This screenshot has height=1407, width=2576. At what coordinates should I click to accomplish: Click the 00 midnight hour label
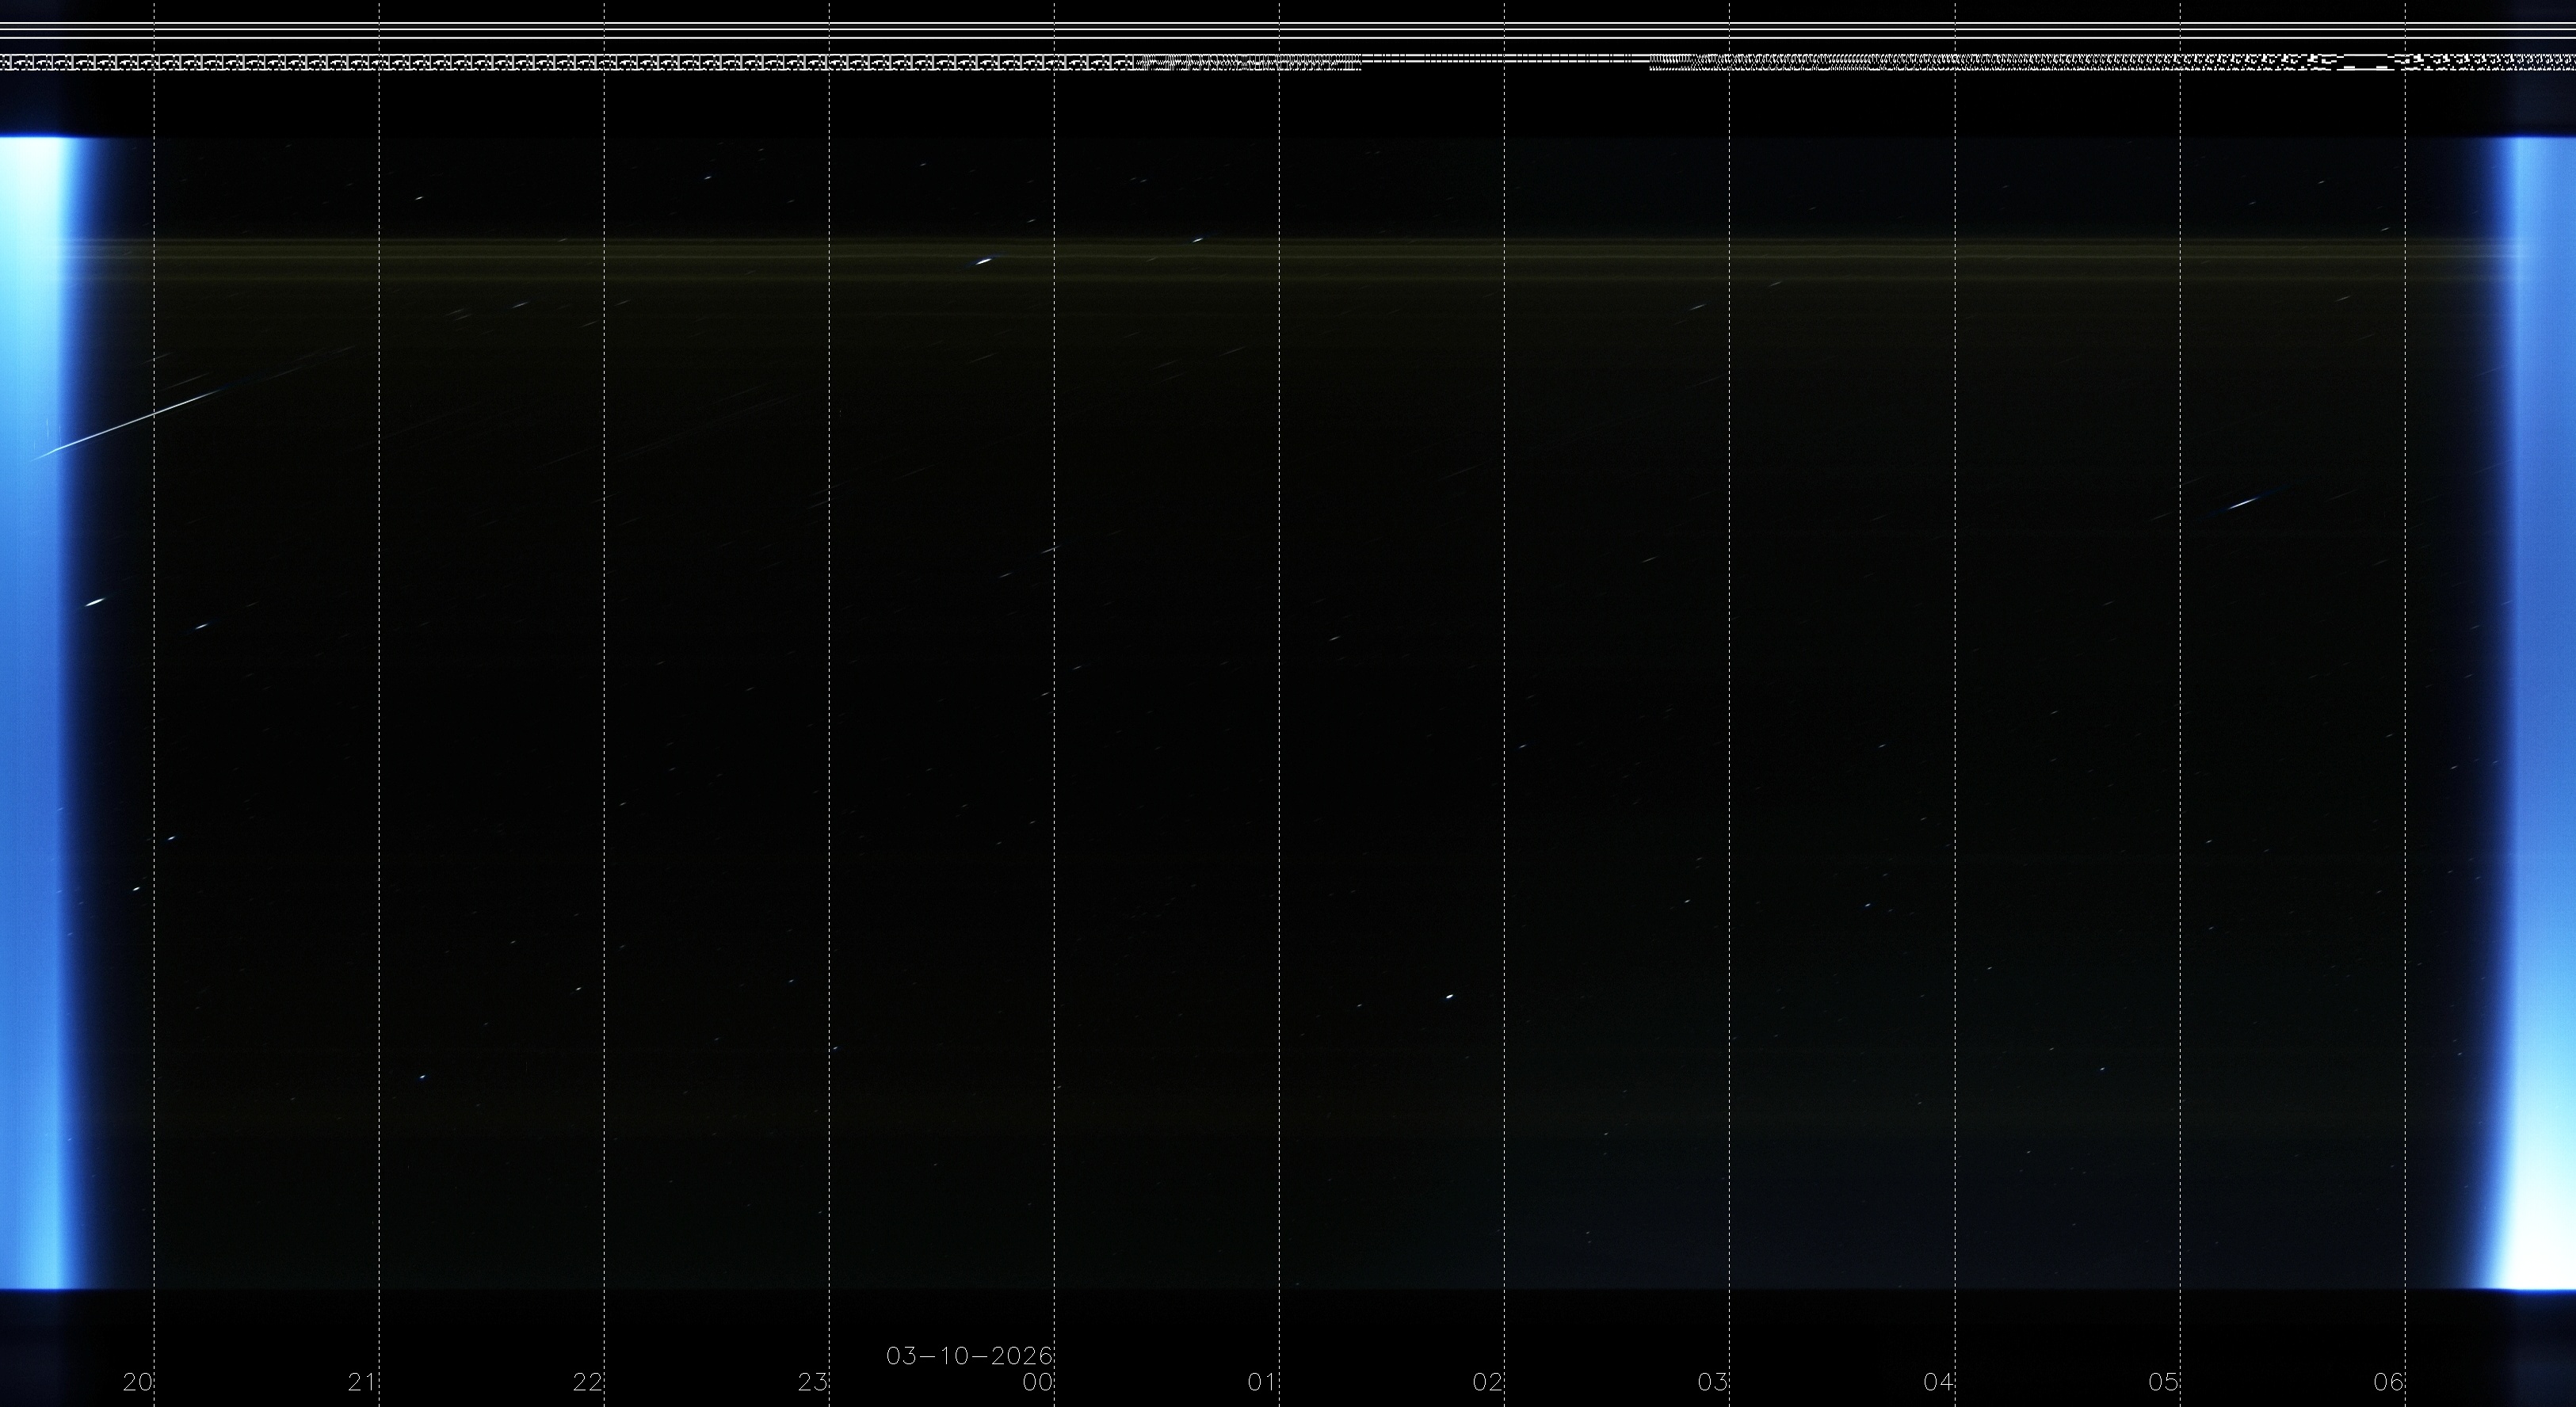point(1037,1383)
